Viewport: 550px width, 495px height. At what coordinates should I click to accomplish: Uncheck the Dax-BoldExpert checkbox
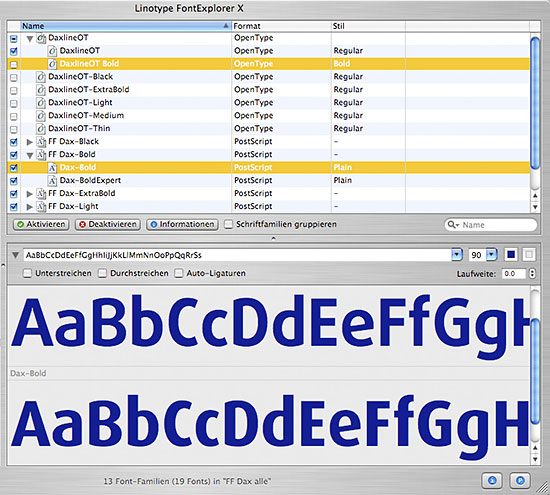[14, 181]
